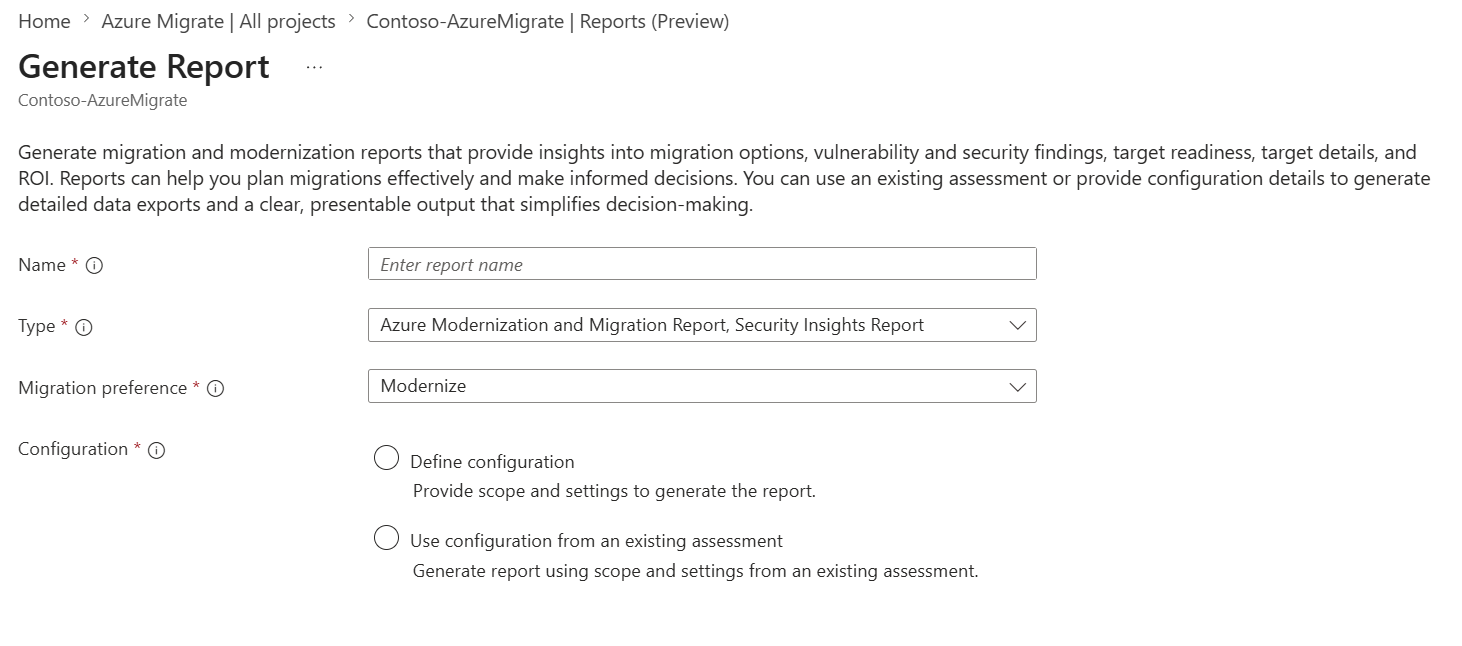Click the Contoso-AzureMigrate subtitle text

pos(102,100)
